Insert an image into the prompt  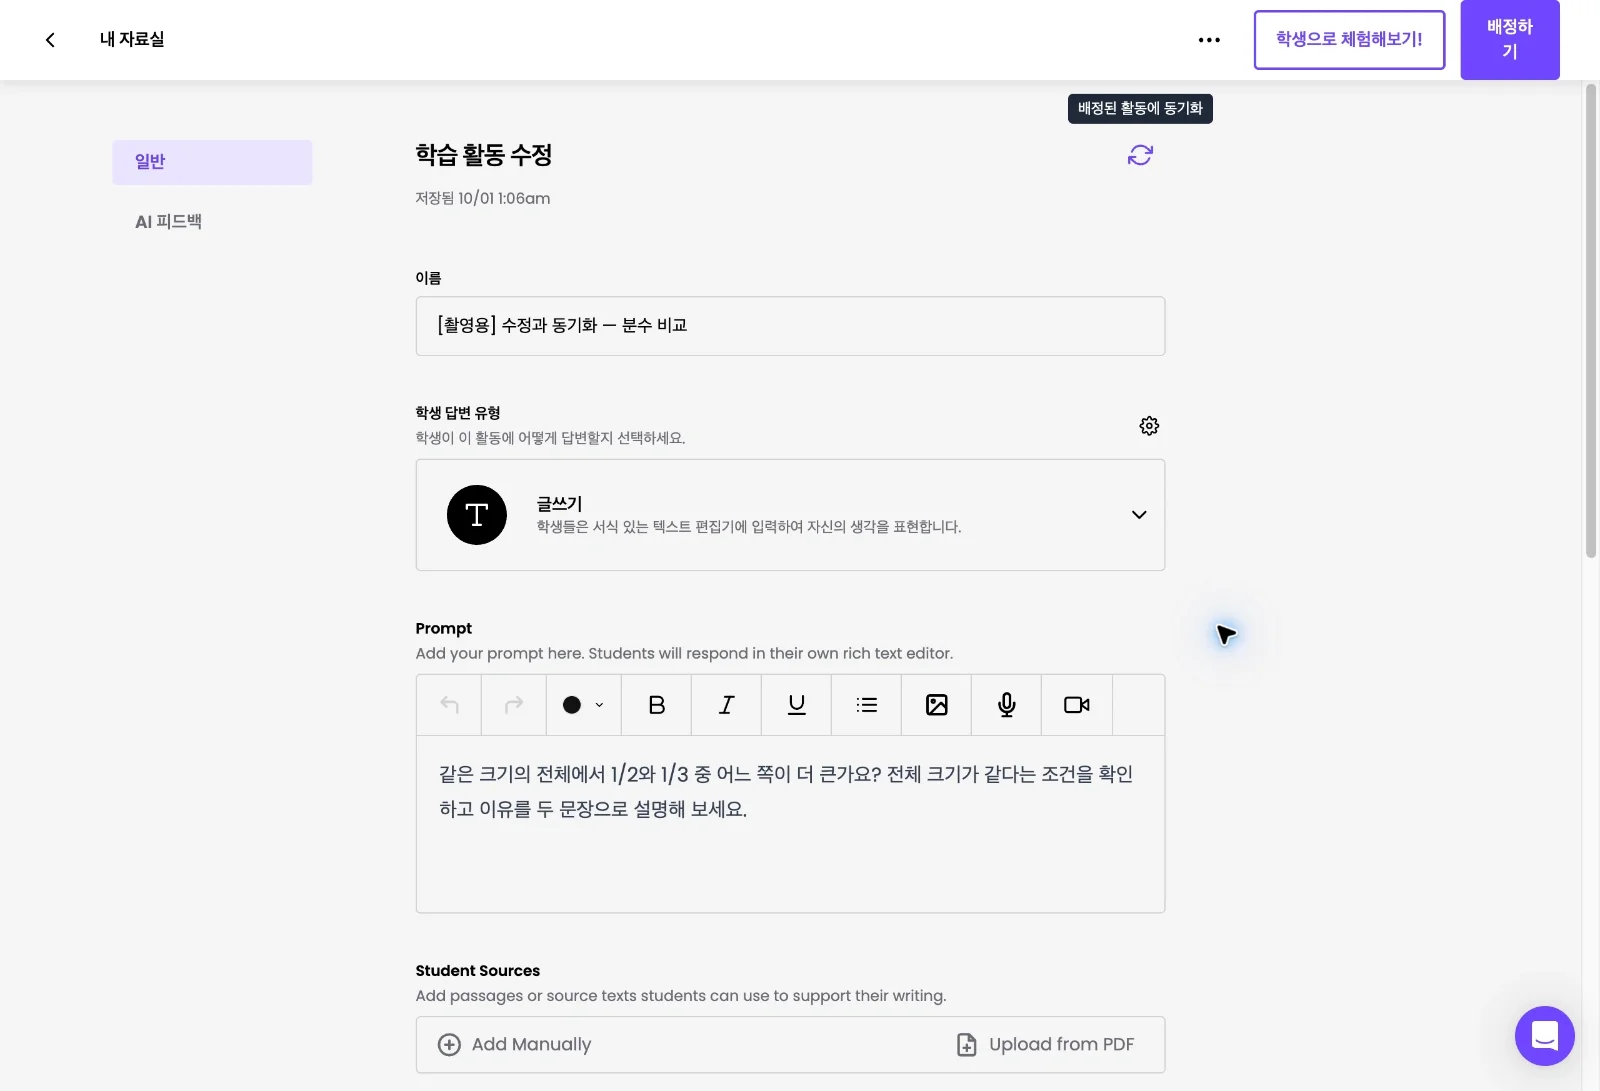pos(936,705)
